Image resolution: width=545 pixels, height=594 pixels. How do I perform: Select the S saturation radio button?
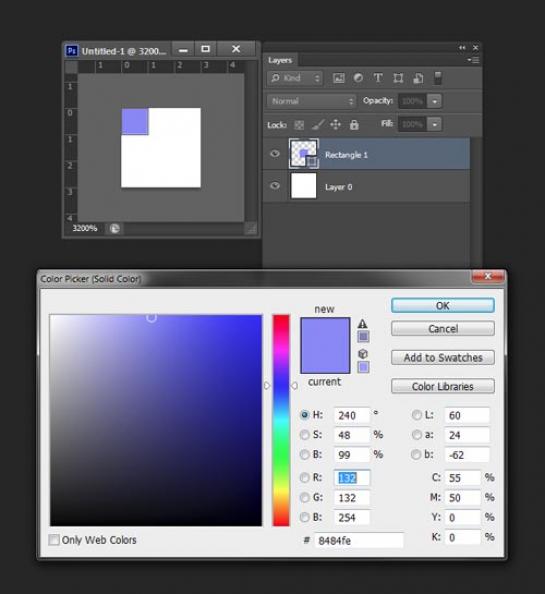[x=305, y=435]
